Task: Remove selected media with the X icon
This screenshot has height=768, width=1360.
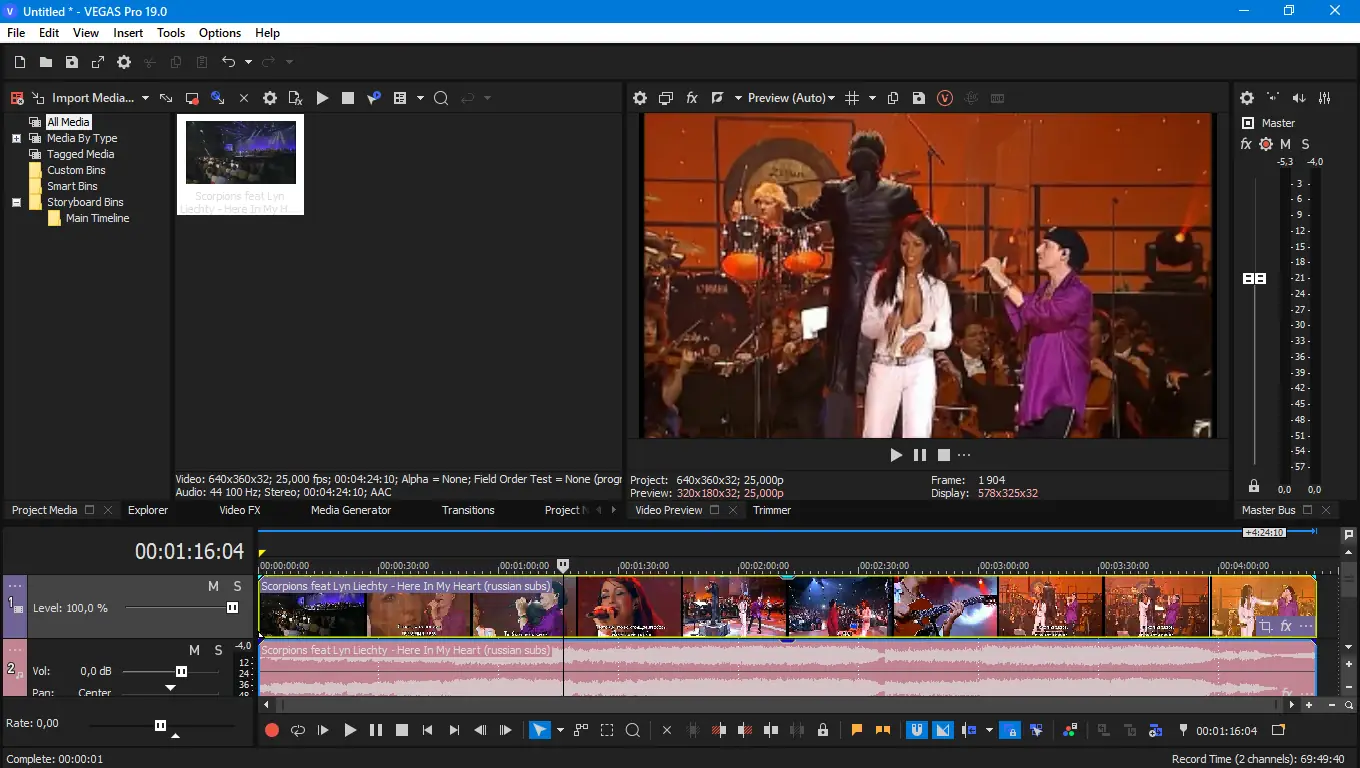Action: 244,98
